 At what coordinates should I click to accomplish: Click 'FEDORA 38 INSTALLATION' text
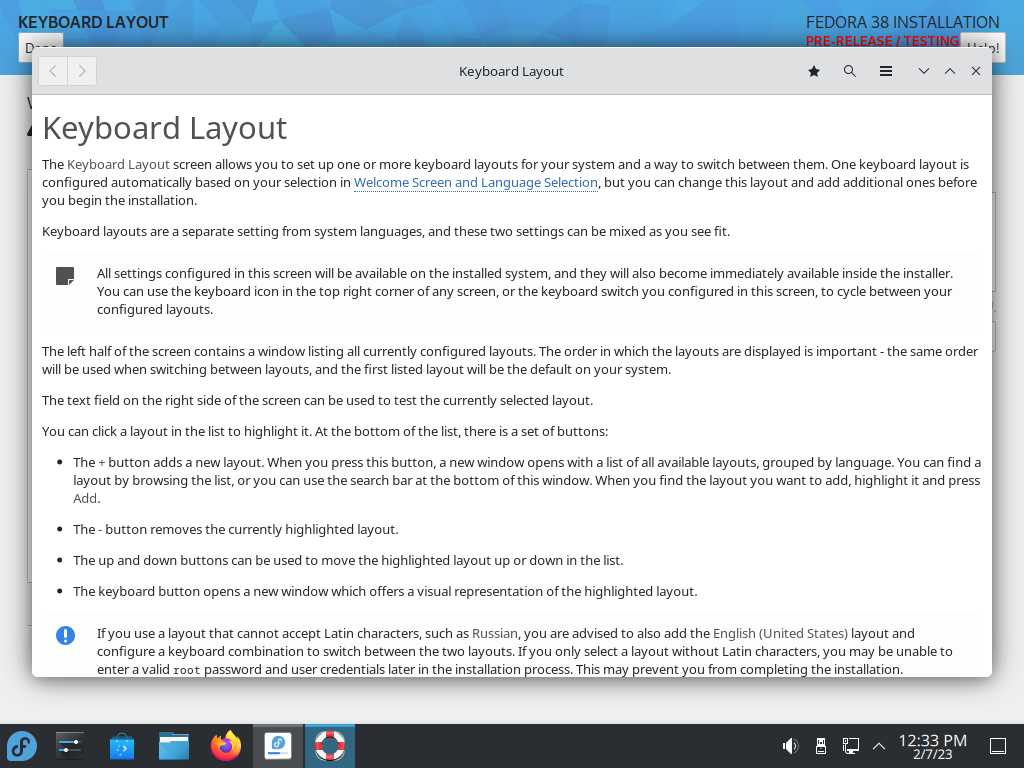(903, 22)
